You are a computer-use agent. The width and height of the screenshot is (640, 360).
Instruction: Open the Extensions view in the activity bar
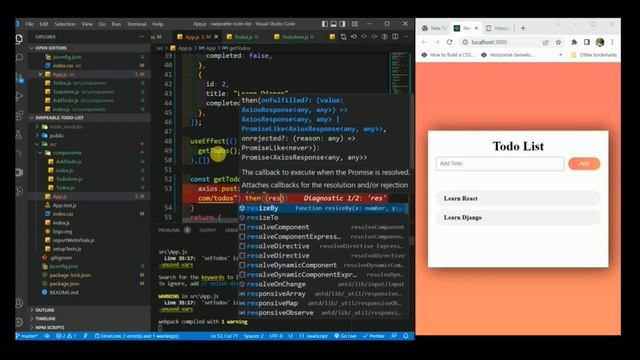coord(19,116)
